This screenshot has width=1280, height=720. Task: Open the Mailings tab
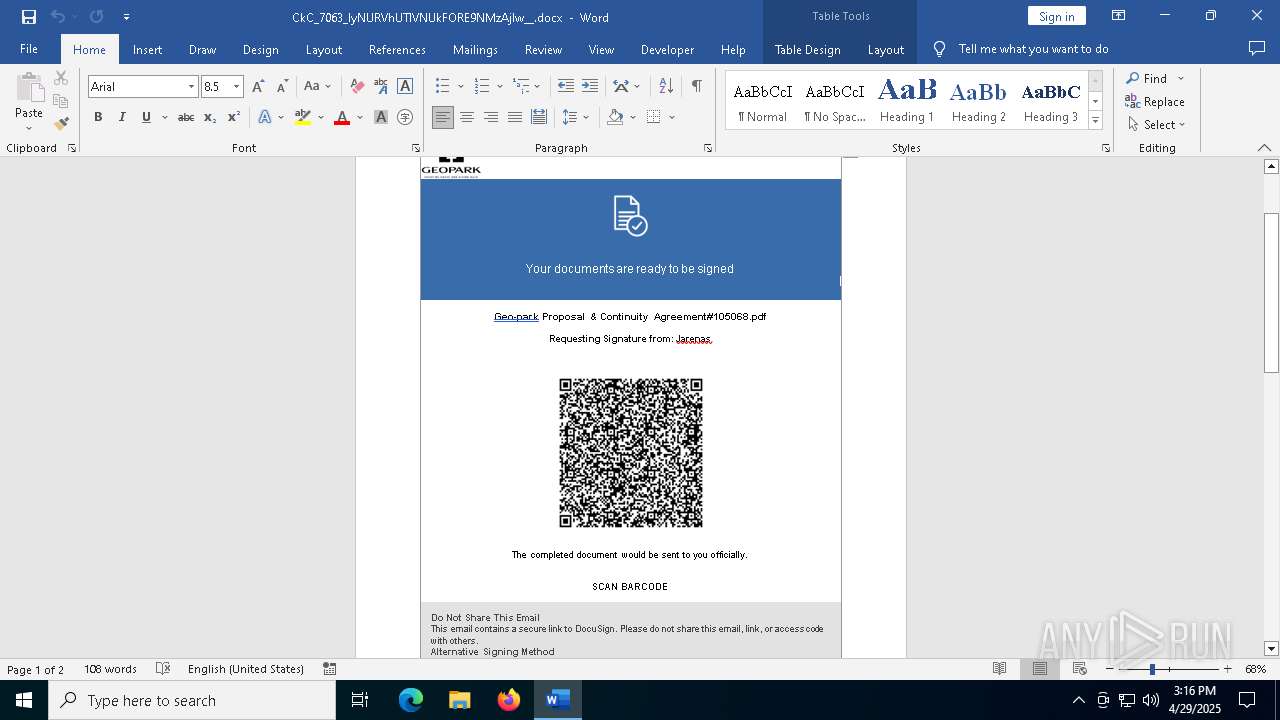click(475, 49)
